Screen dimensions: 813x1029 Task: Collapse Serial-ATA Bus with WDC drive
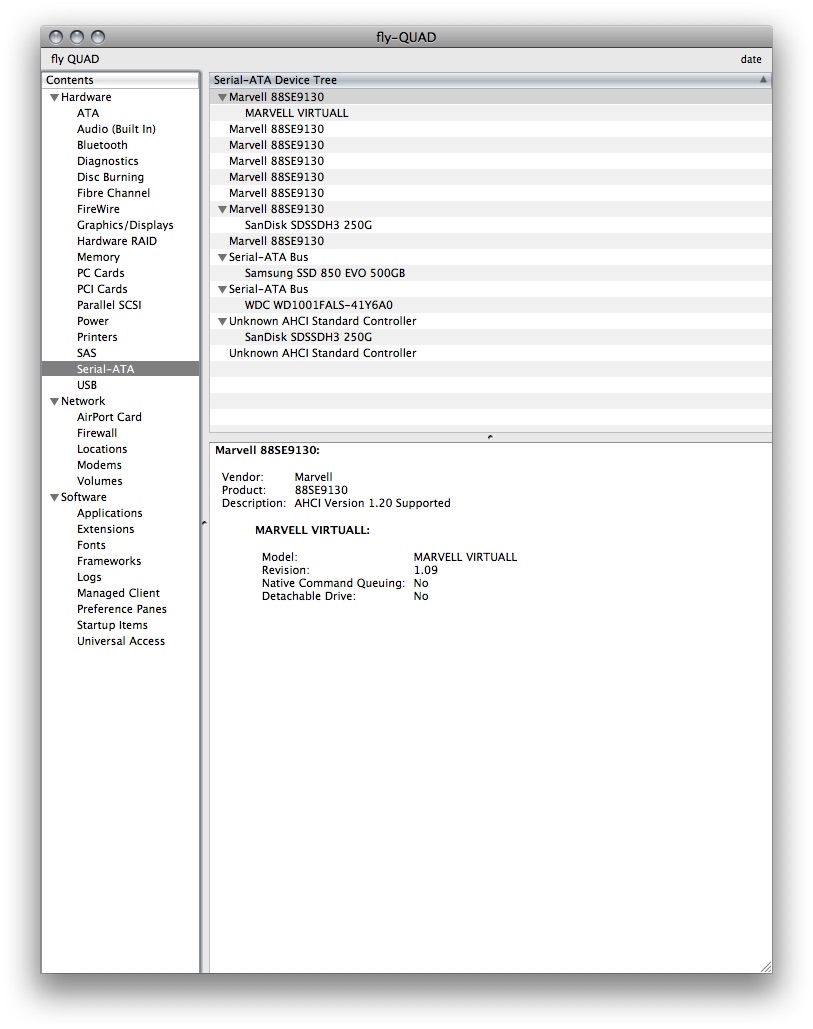click(x=222, y=289)
